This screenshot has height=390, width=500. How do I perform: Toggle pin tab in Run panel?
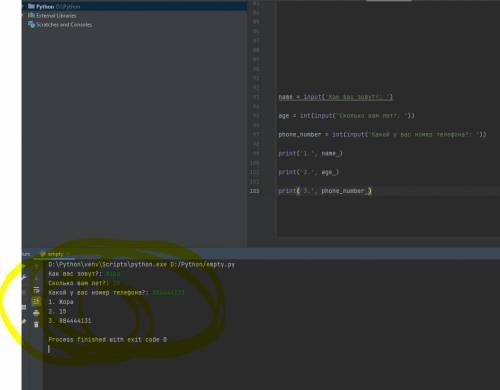[x=24, y=321]
